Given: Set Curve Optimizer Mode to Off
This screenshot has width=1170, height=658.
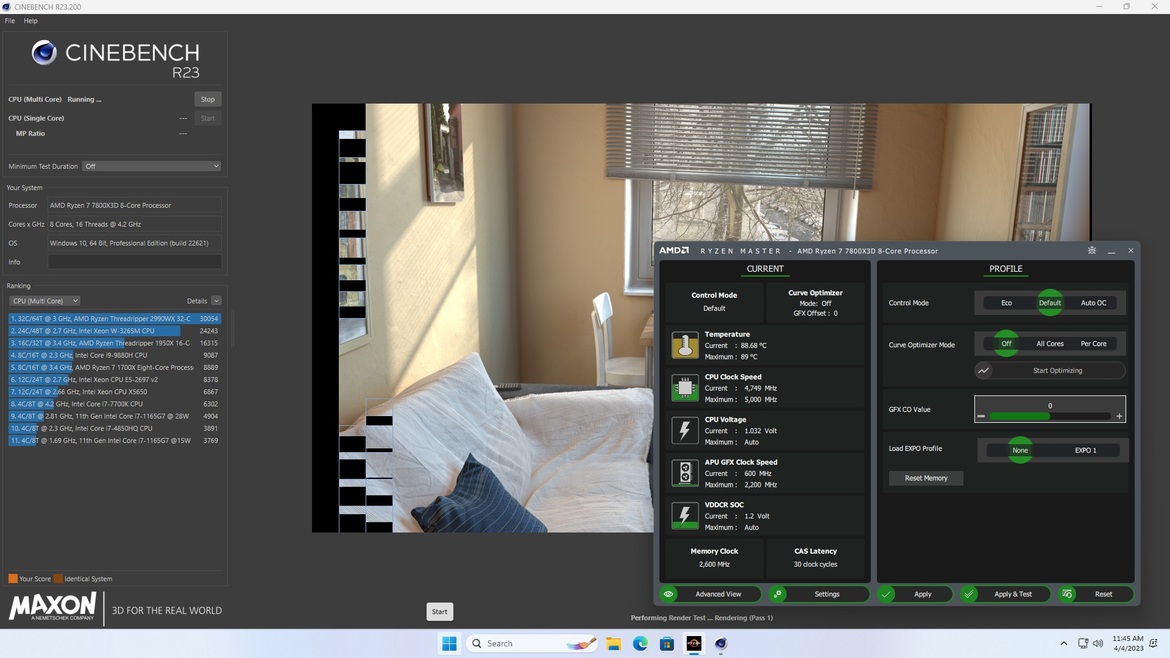Looking at the screenshot, I should pyautogui.click(x=1007, y=344).
